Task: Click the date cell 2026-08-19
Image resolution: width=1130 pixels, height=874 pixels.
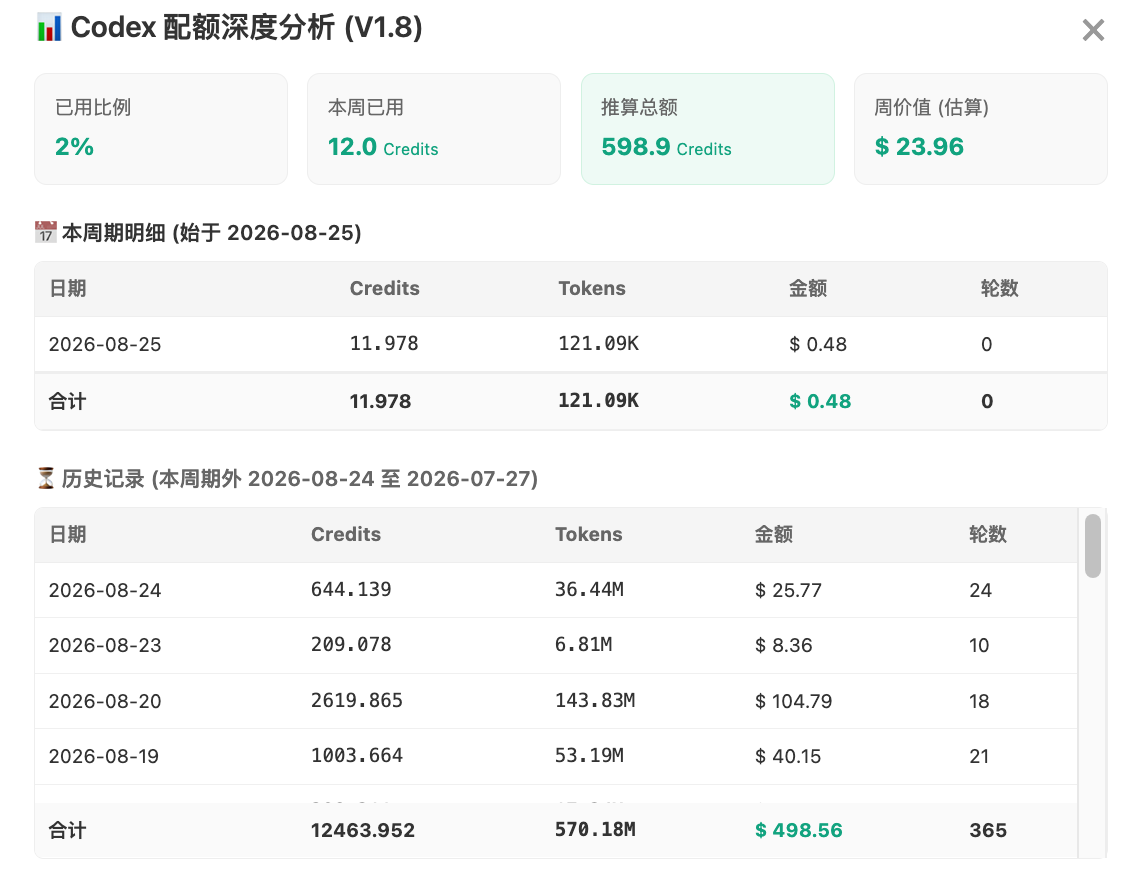Action: (104, 756)
